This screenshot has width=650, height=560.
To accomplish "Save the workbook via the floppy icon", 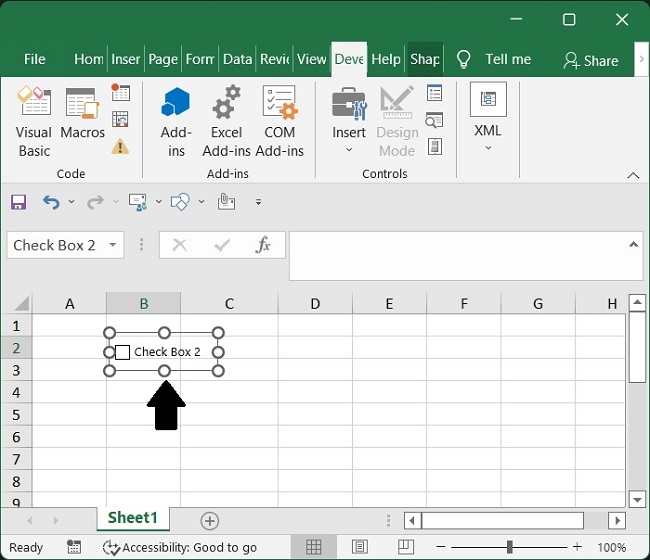I will (x=18, y=202).
